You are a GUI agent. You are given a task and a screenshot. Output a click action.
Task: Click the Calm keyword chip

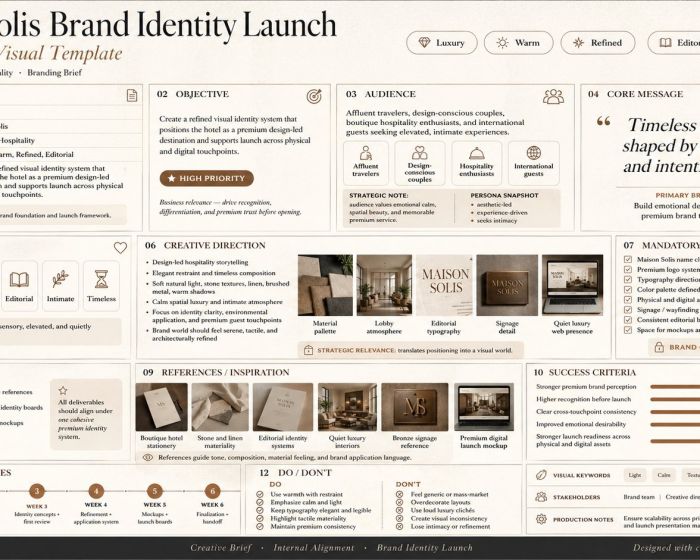664,475
